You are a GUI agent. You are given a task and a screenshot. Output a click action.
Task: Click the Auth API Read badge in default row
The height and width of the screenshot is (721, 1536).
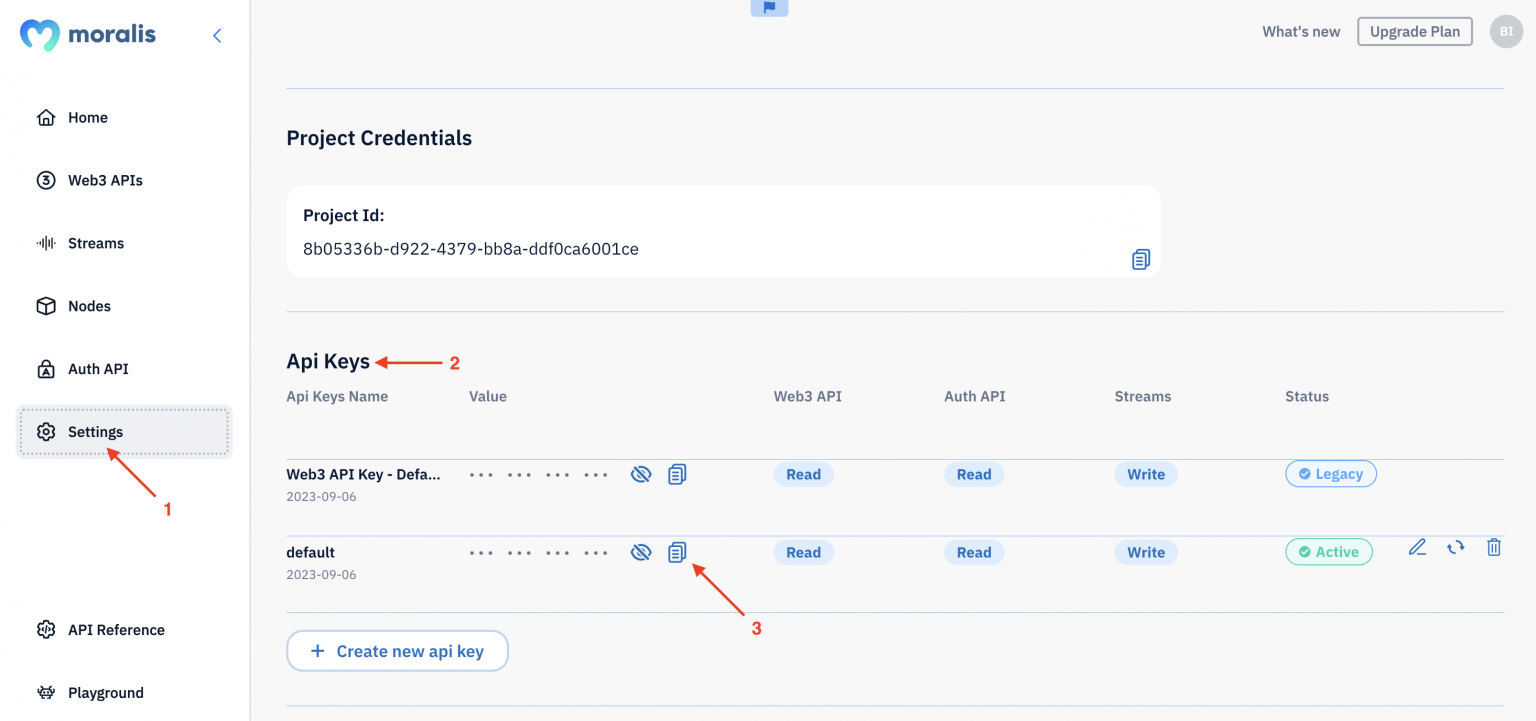click(974, 552)
